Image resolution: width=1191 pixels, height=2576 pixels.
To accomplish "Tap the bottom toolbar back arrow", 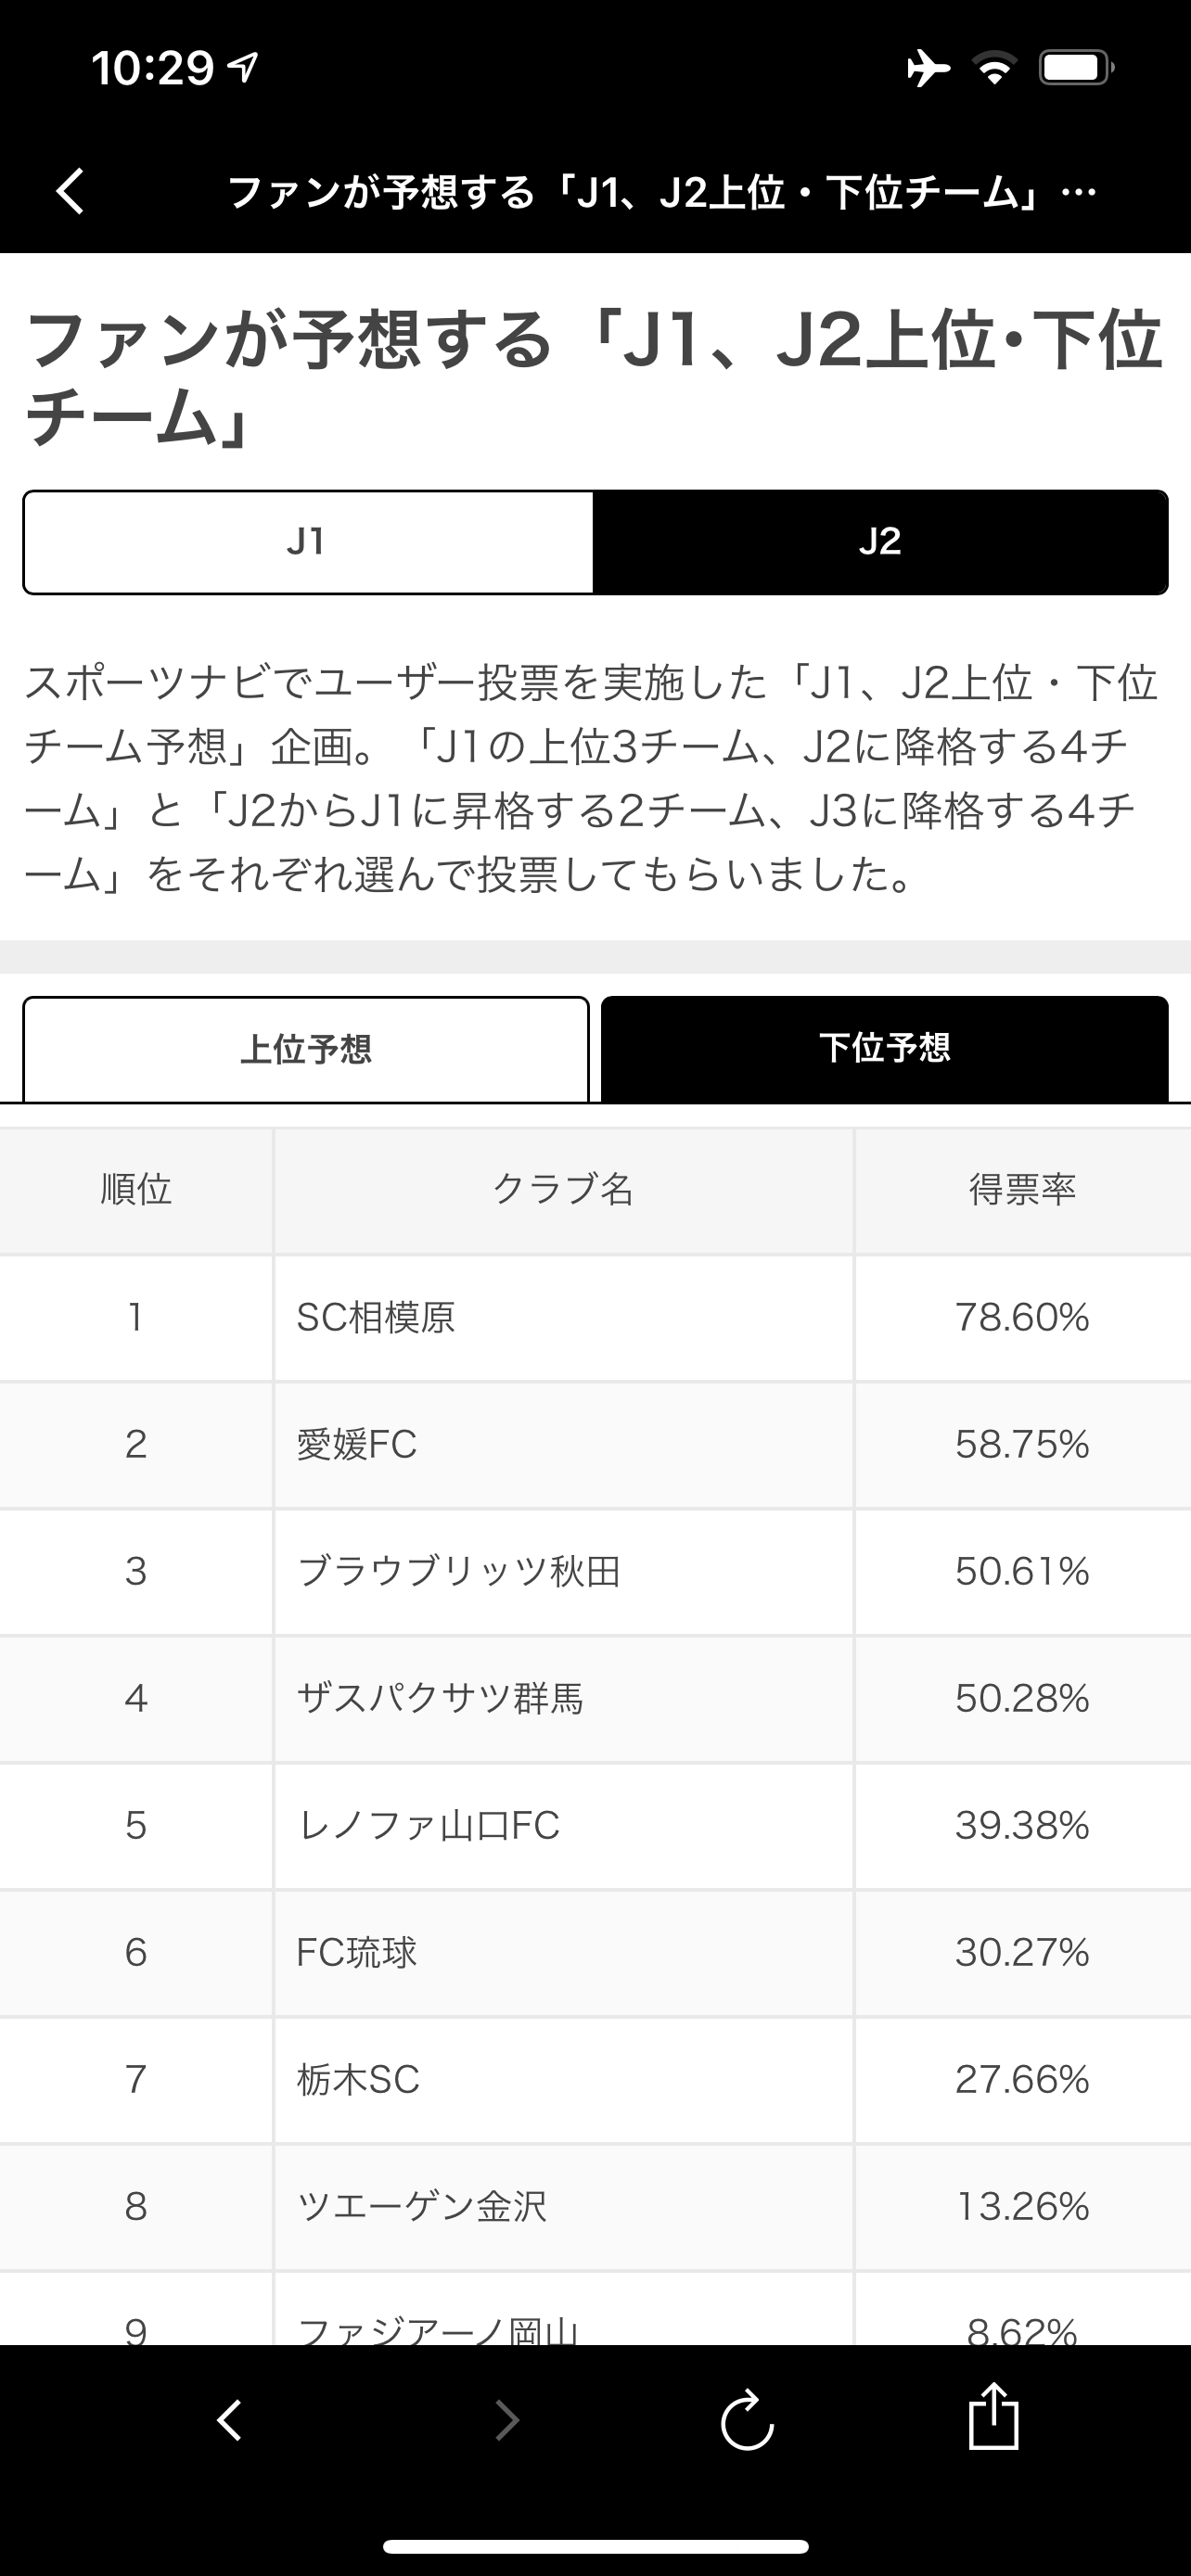I will click(x=229, y=2420).
